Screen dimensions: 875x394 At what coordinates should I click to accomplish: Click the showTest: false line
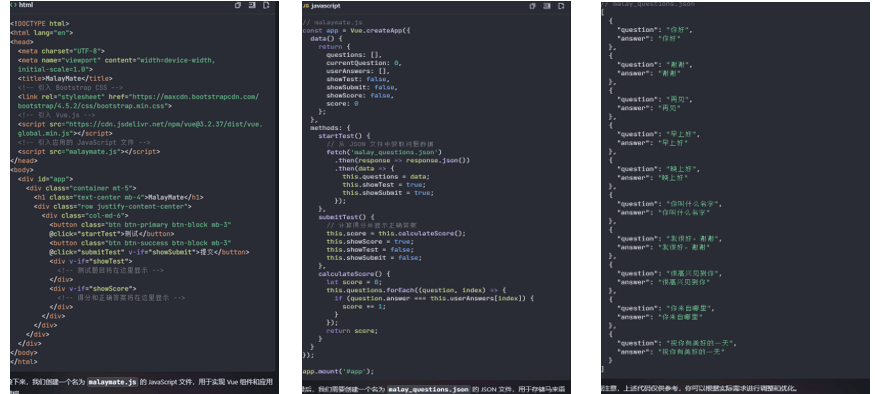pos(358,79)
